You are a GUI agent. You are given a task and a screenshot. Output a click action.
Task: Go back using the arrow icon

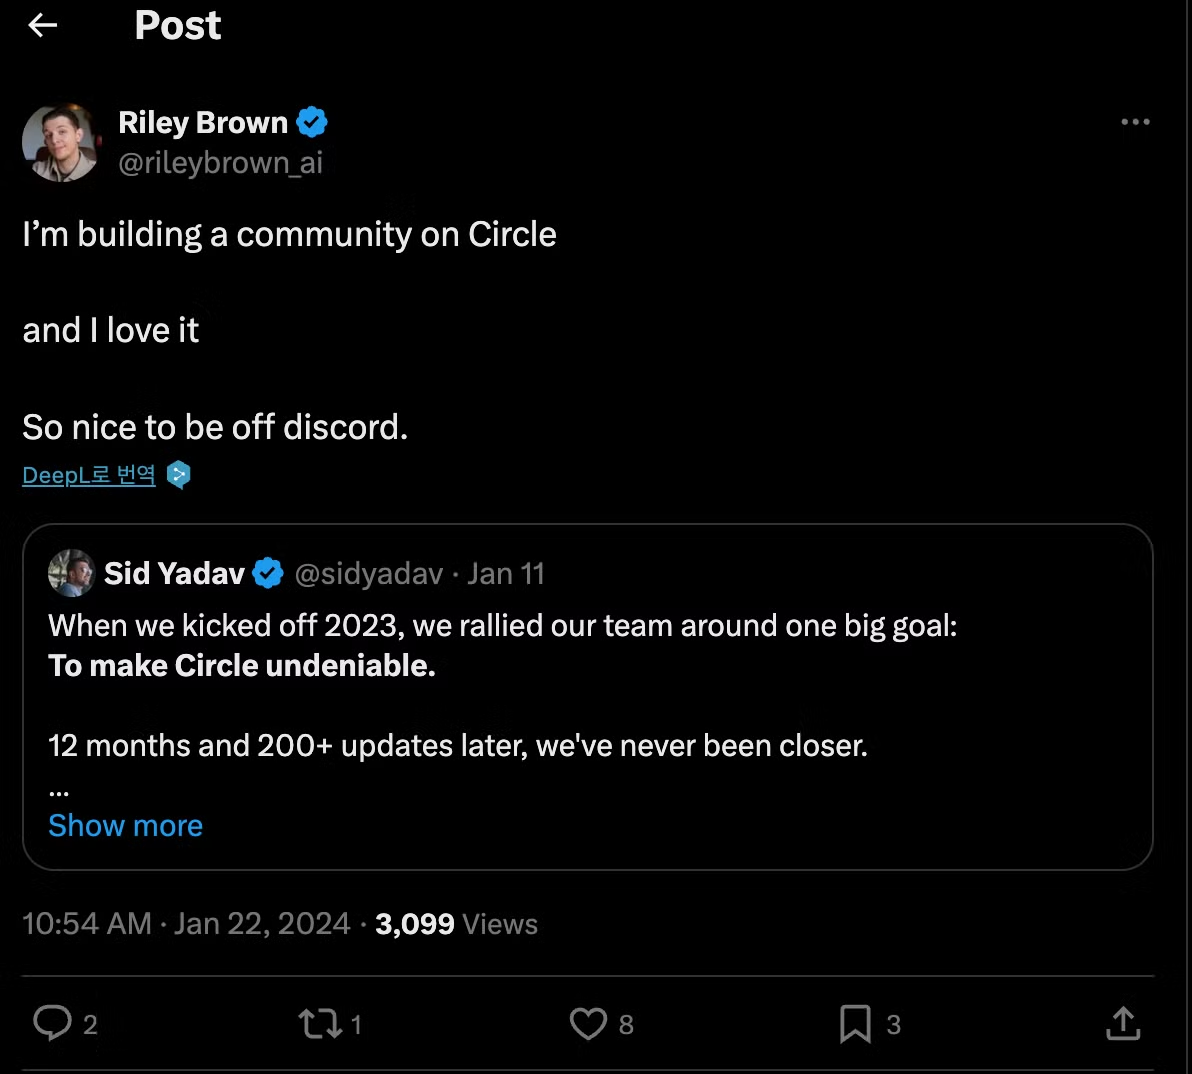pos(43,26)
